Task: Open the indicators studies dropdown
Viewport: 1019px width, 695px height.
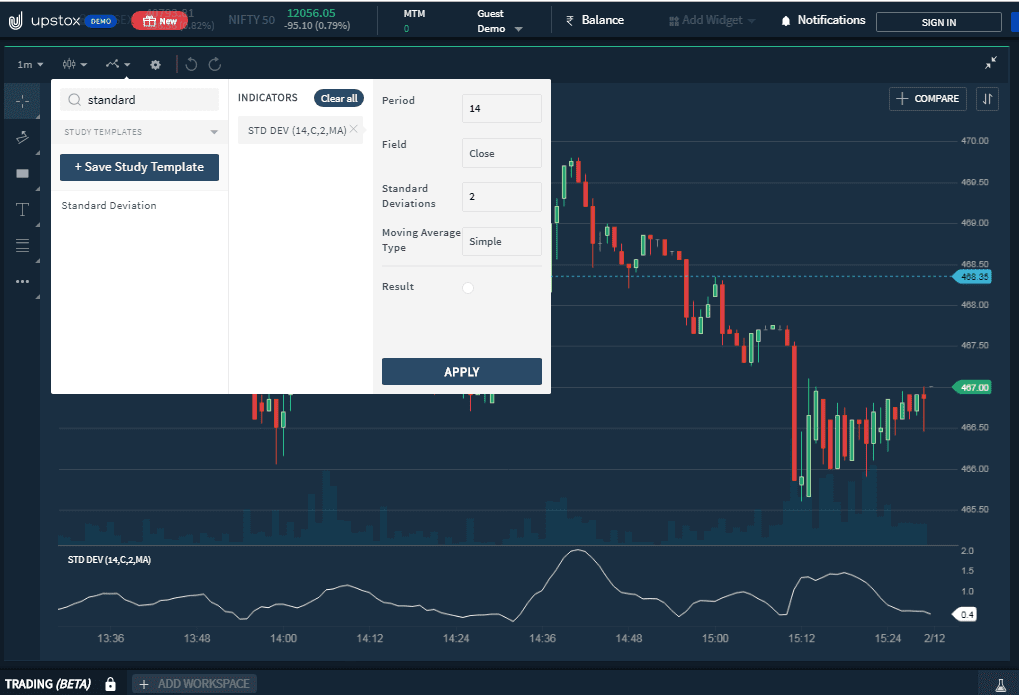Action: click(x=118, y=64)
